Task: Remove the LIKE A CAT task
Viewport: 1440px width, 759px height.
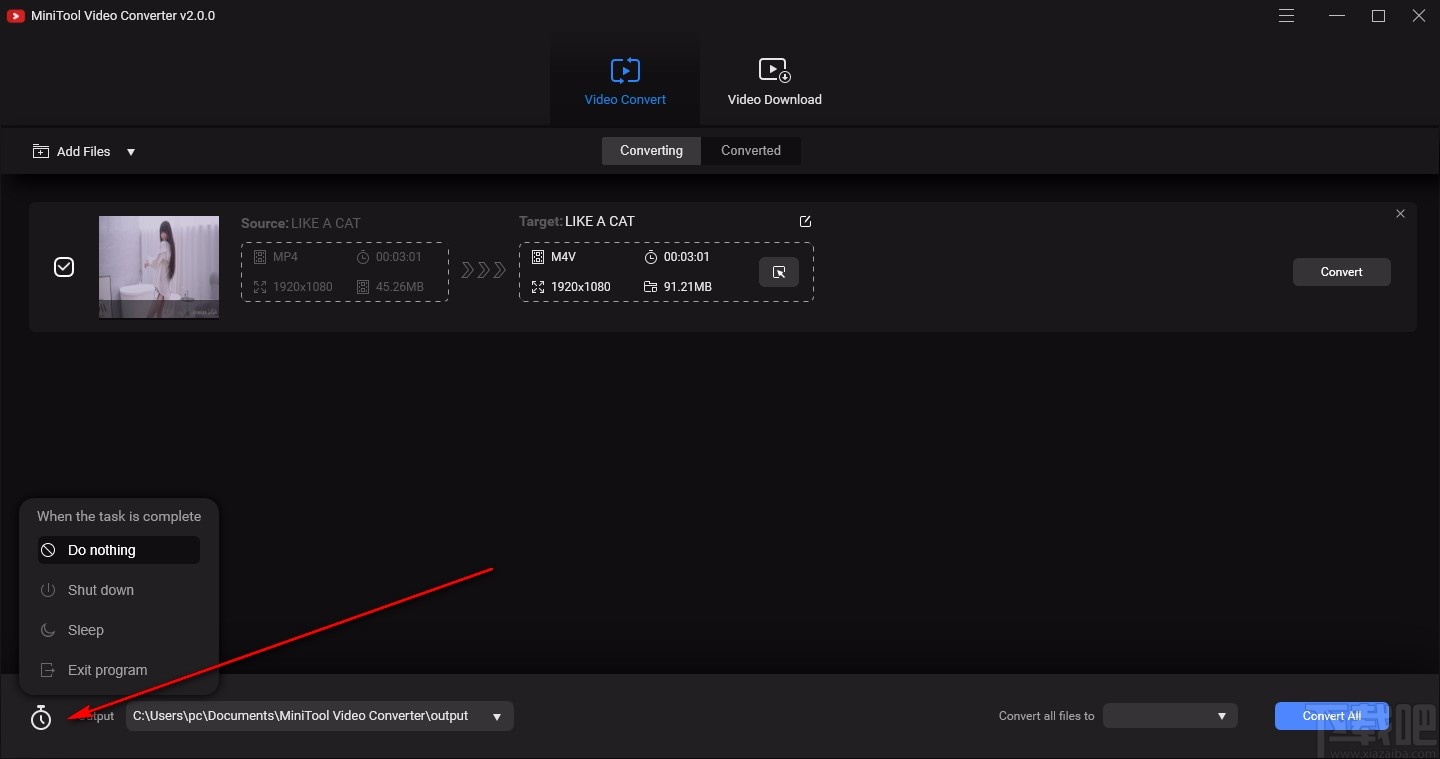Action: pyautogui.click(x=1400, y=214)
